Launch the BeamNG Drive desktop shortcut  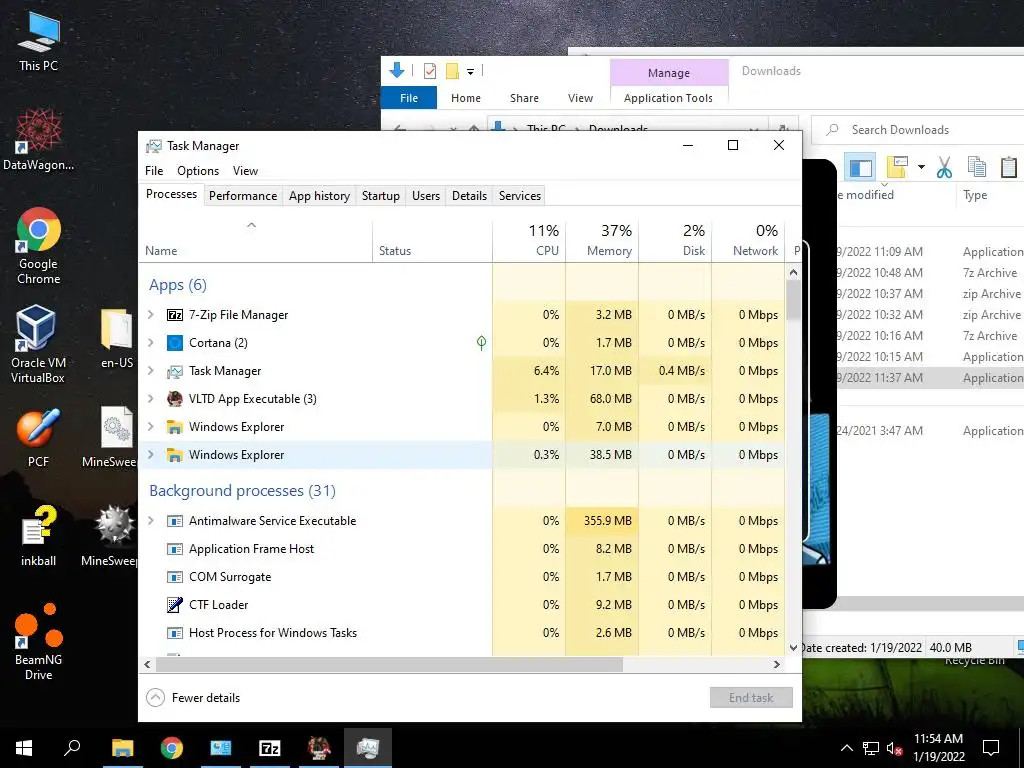click(x=39, y=642)
